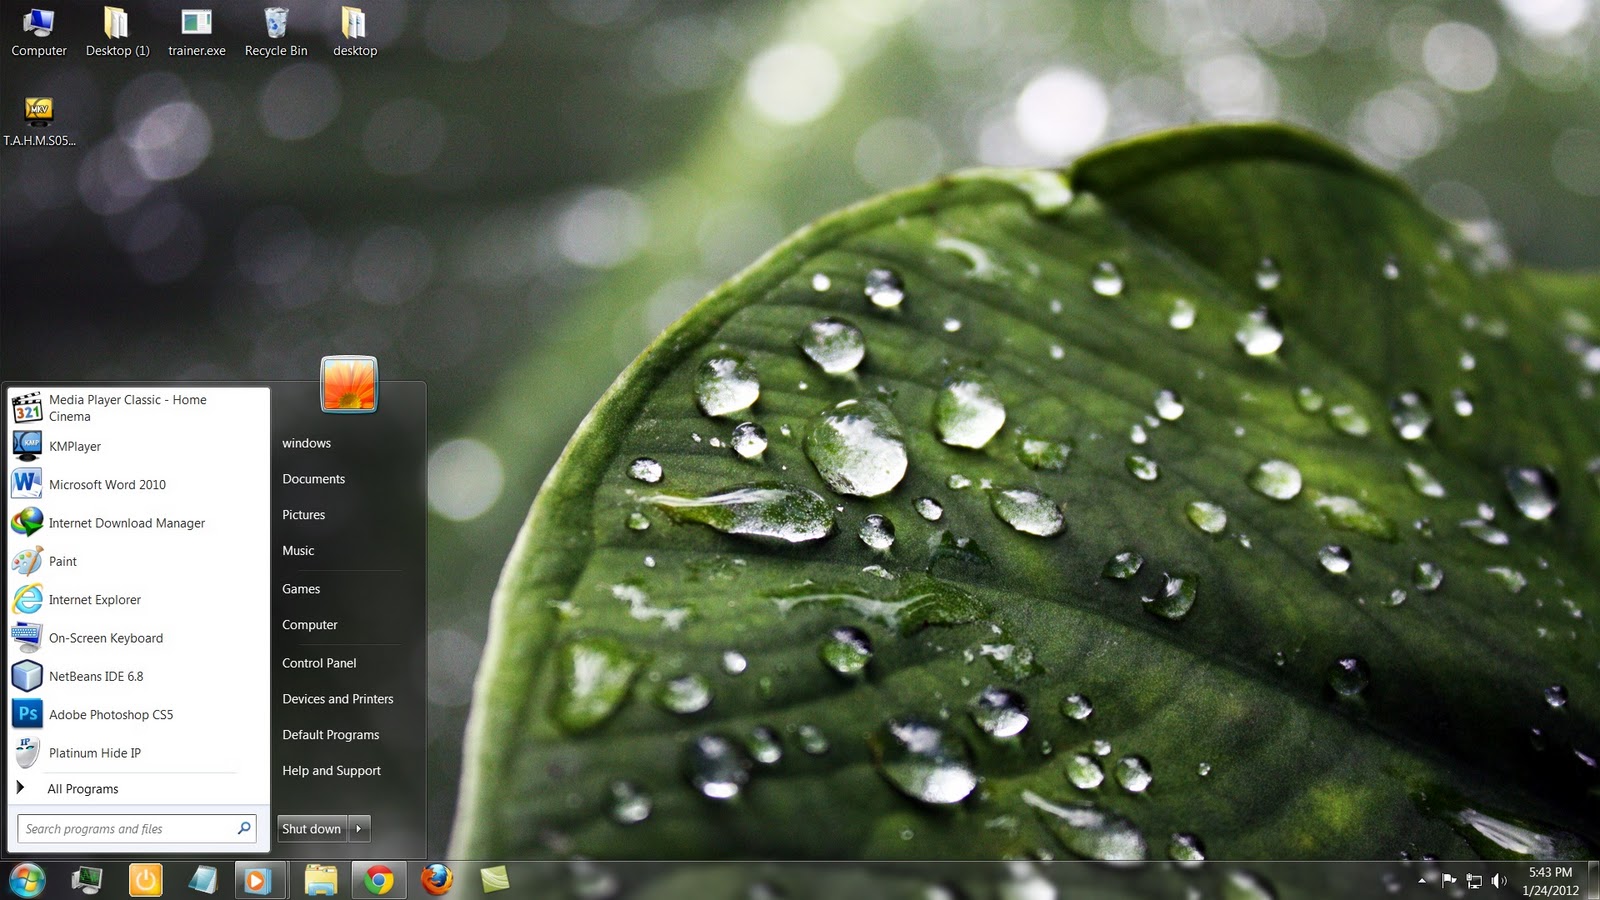The image size is (1600, 900).
Task: Show hidden icons in the system tray
Action: click(1421, 881)
